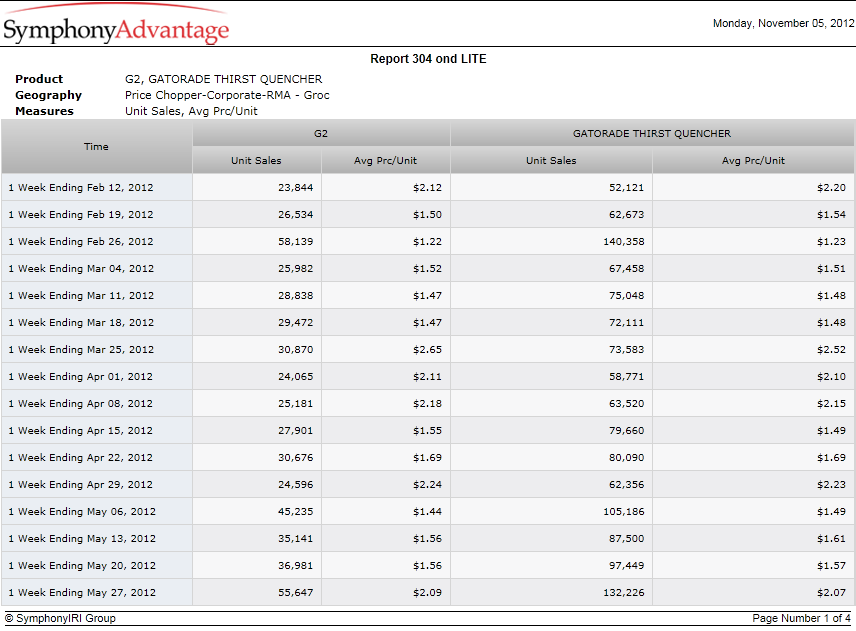
Task: Click the Geography label
Action: pos(48,95)
